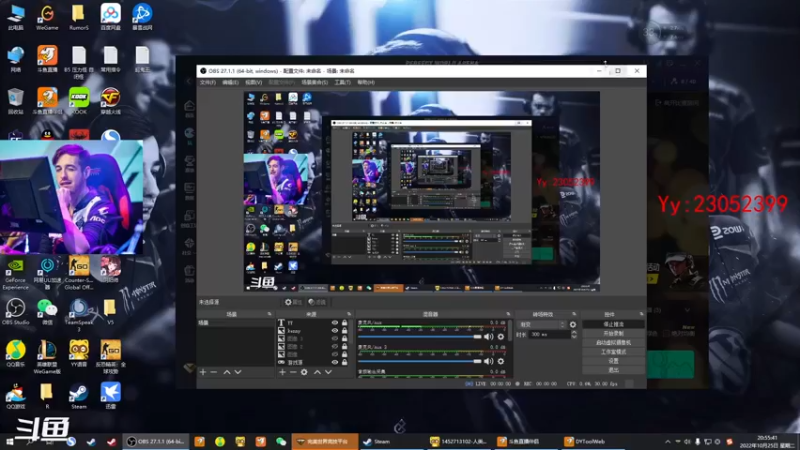Open the OBS Studio desktop shortcut
The image size is (800, 450).
coord(15,312)
